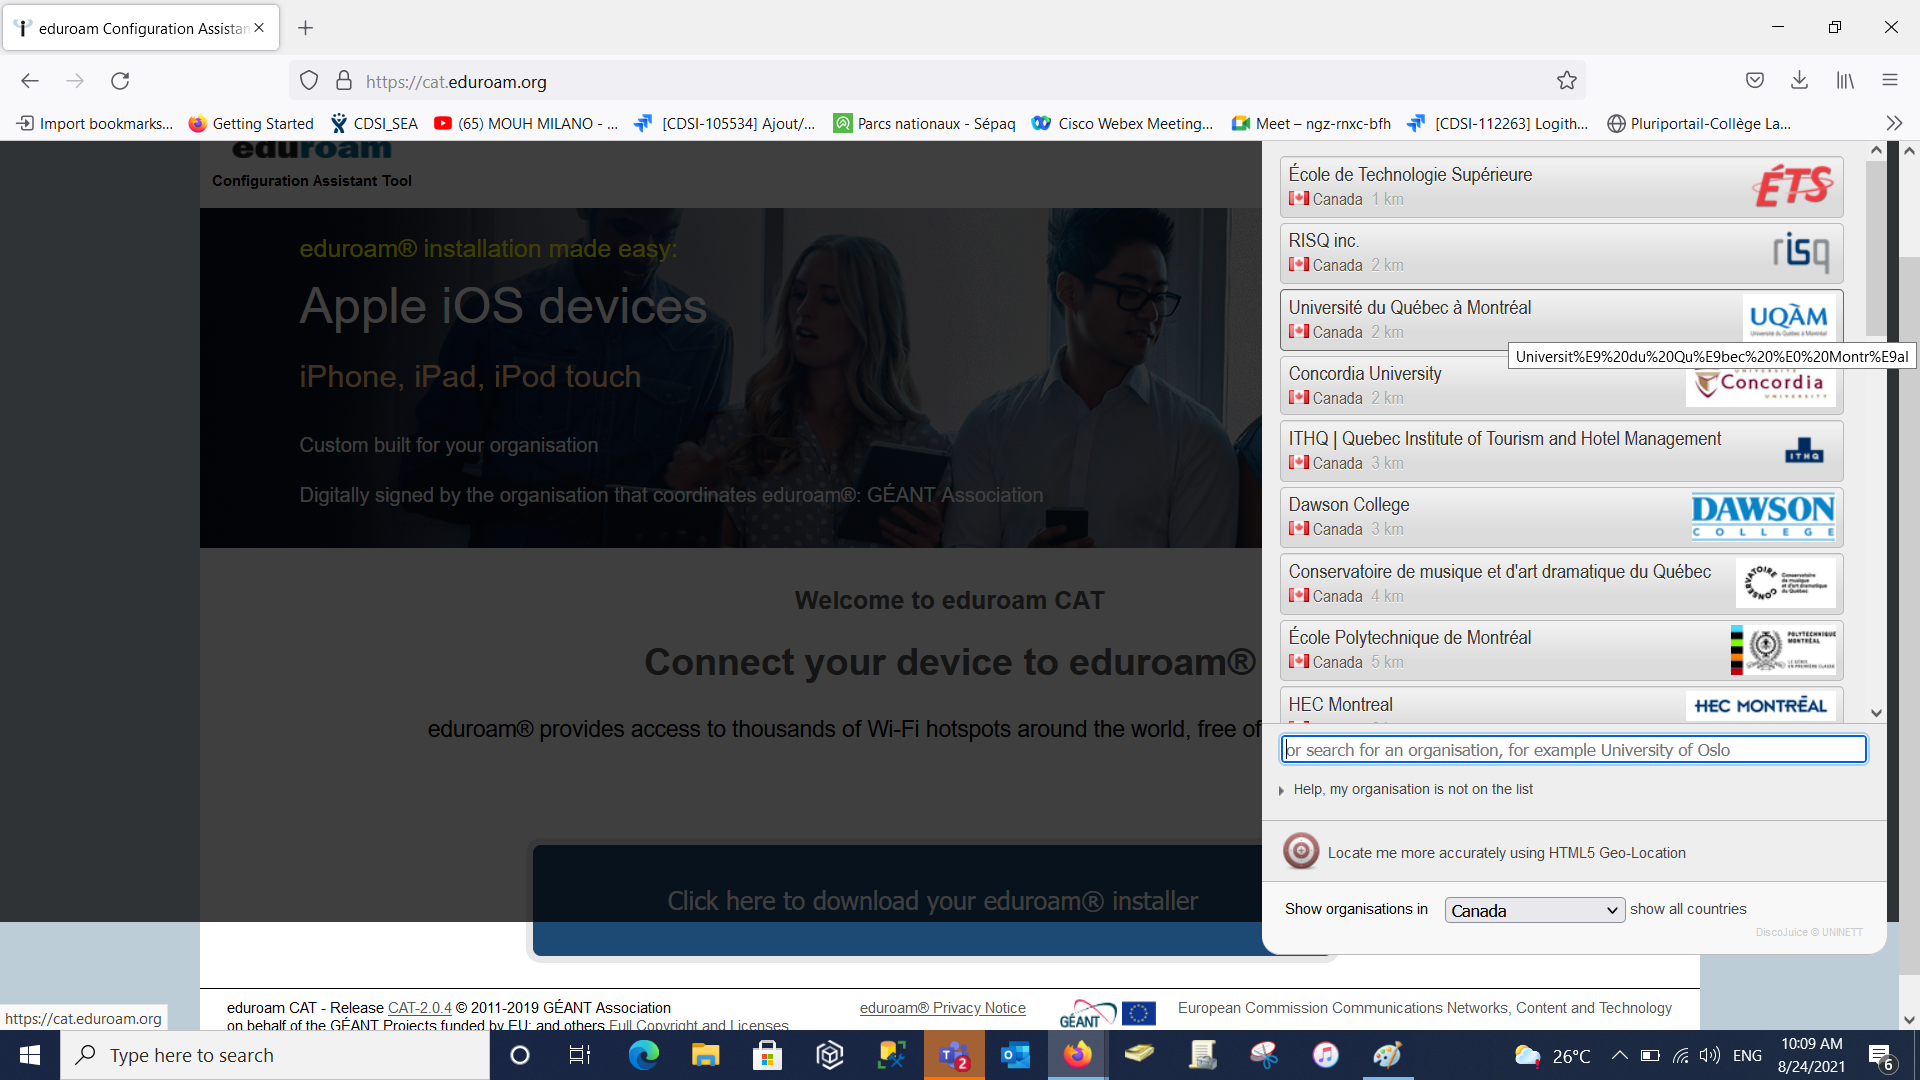Open Getting Started bookmark
Image resolution: width=1920 pixels, height=1080 pixels.
coord(251,123)
